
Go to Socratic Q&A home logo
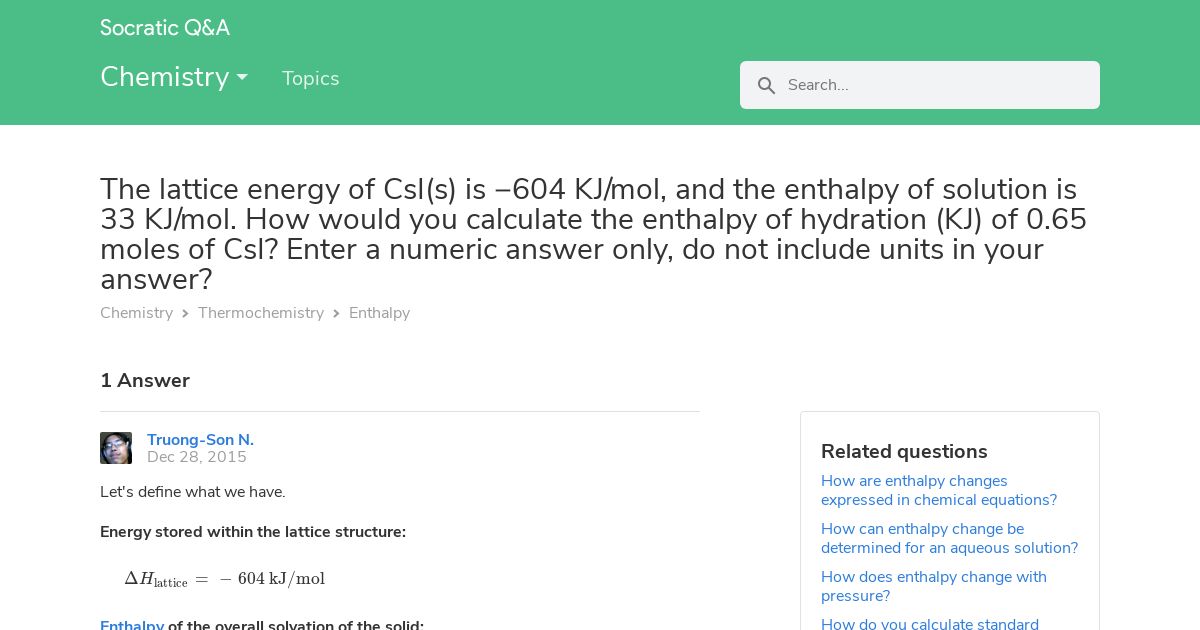tap(165, 28)
